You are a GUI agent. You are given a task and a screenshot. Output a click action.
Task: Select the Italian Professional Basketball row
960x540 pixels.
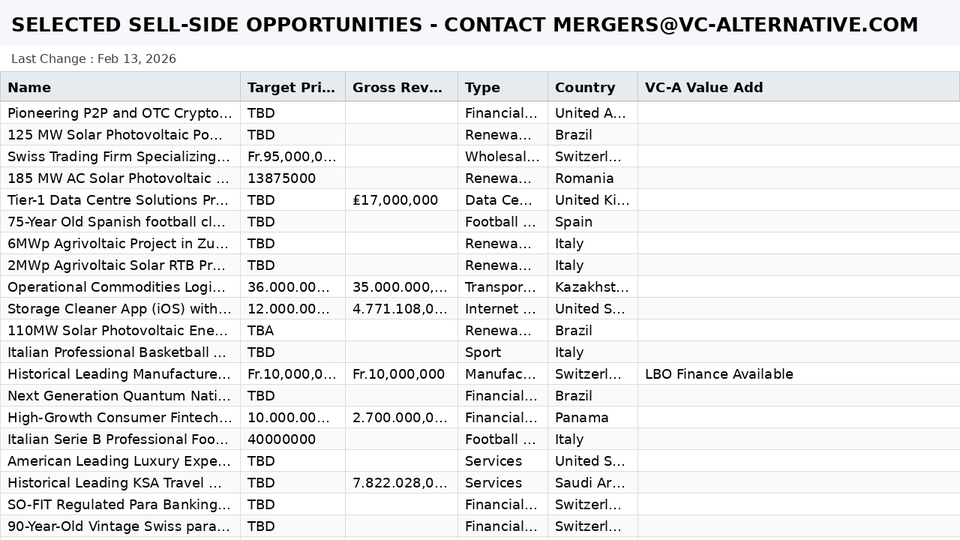[120, 352]
